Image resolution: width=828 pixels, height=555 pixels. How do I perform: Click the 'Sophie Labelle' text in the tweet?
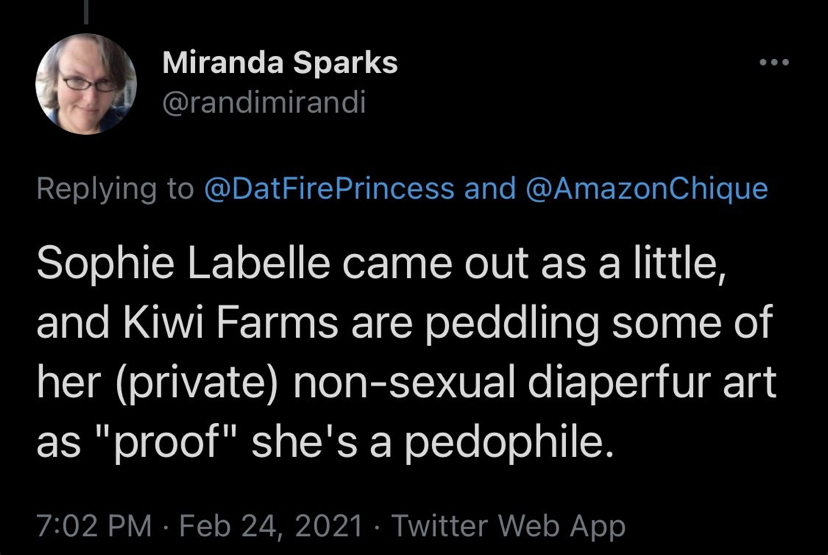pyautogui.click(x=183, y=264)
